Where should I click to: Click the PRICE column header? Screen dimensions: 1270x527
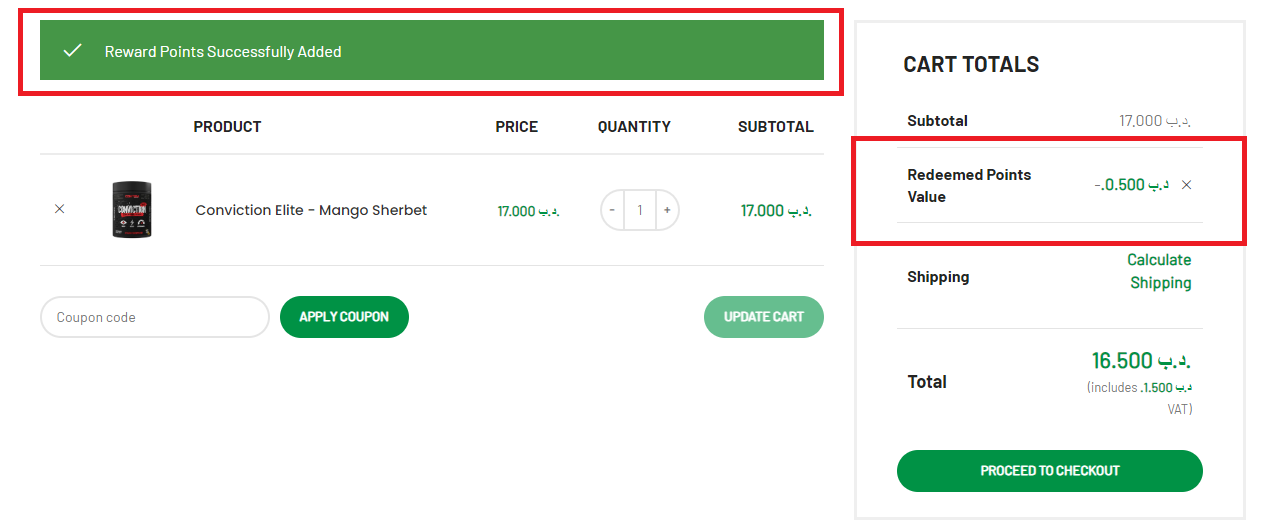pos(516,127)
